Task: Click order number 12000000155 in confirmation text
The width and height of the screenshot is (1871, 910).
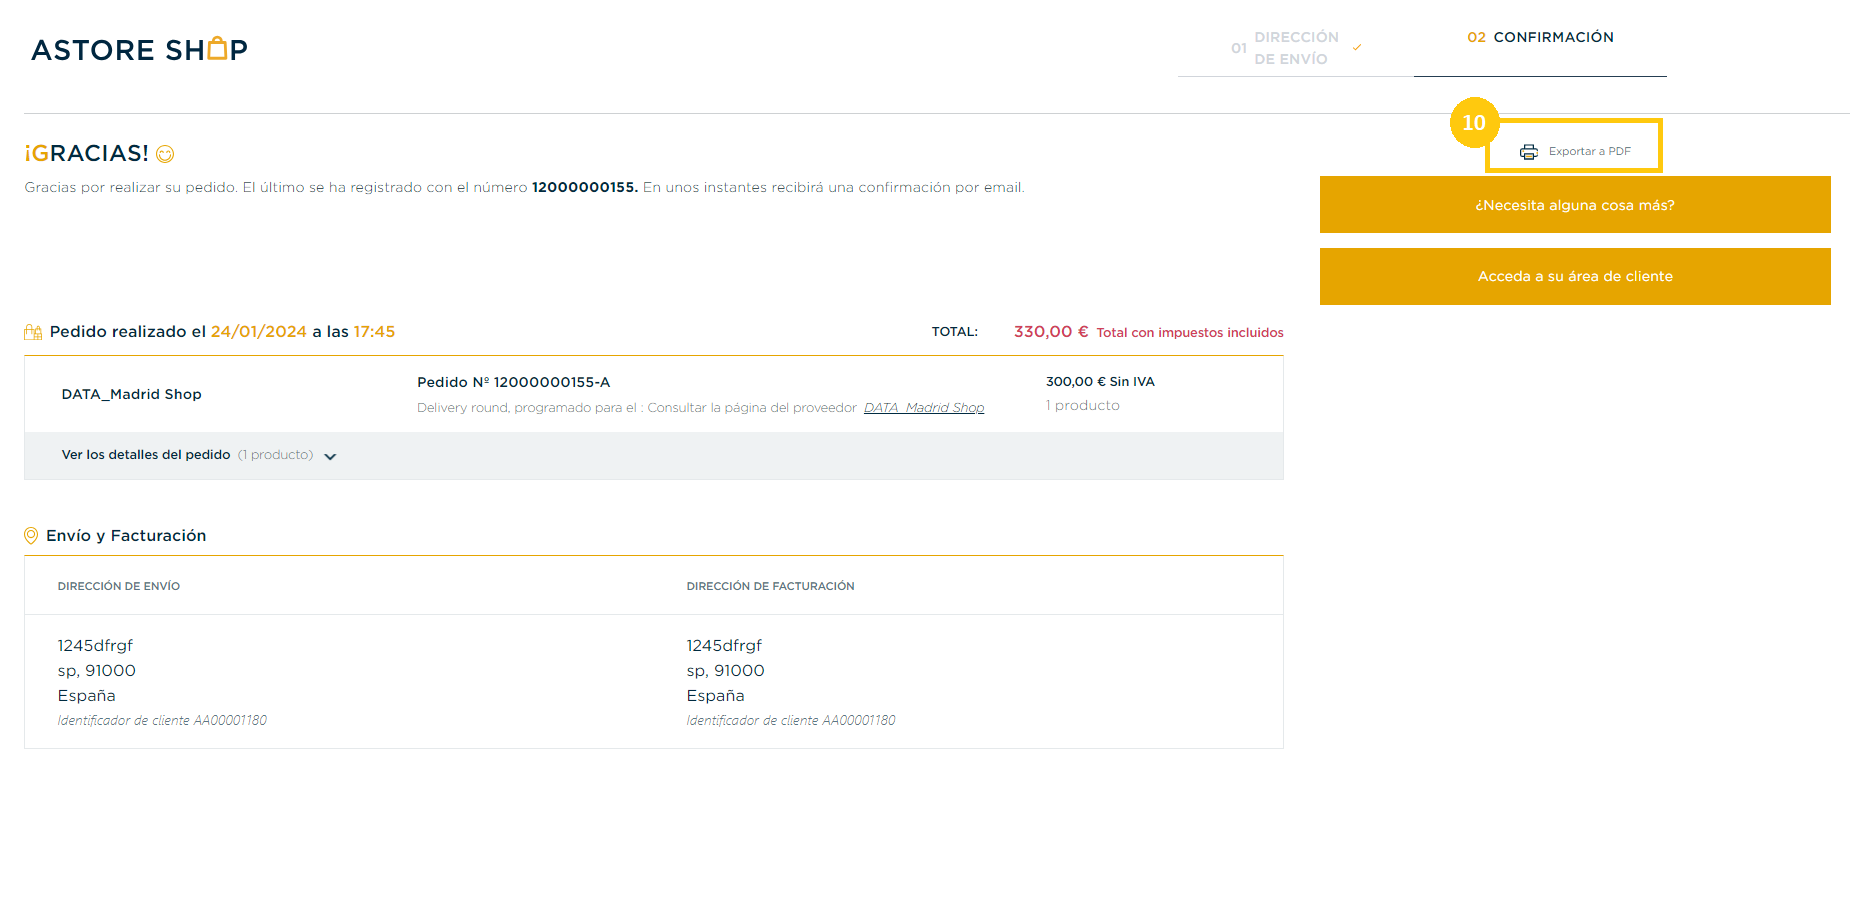Action: coord(584,187)
